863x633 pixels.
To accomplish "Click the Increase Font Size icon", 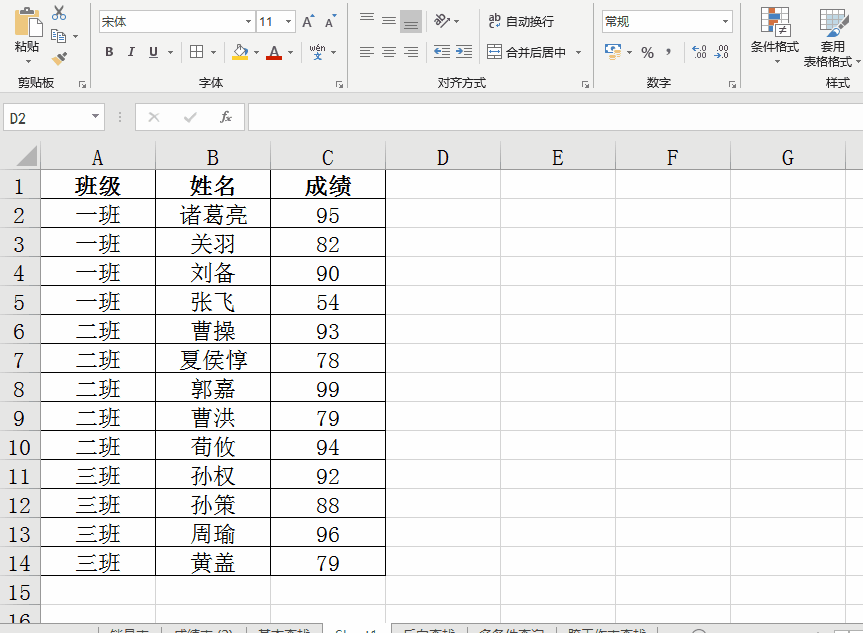I will coord(308,21).
